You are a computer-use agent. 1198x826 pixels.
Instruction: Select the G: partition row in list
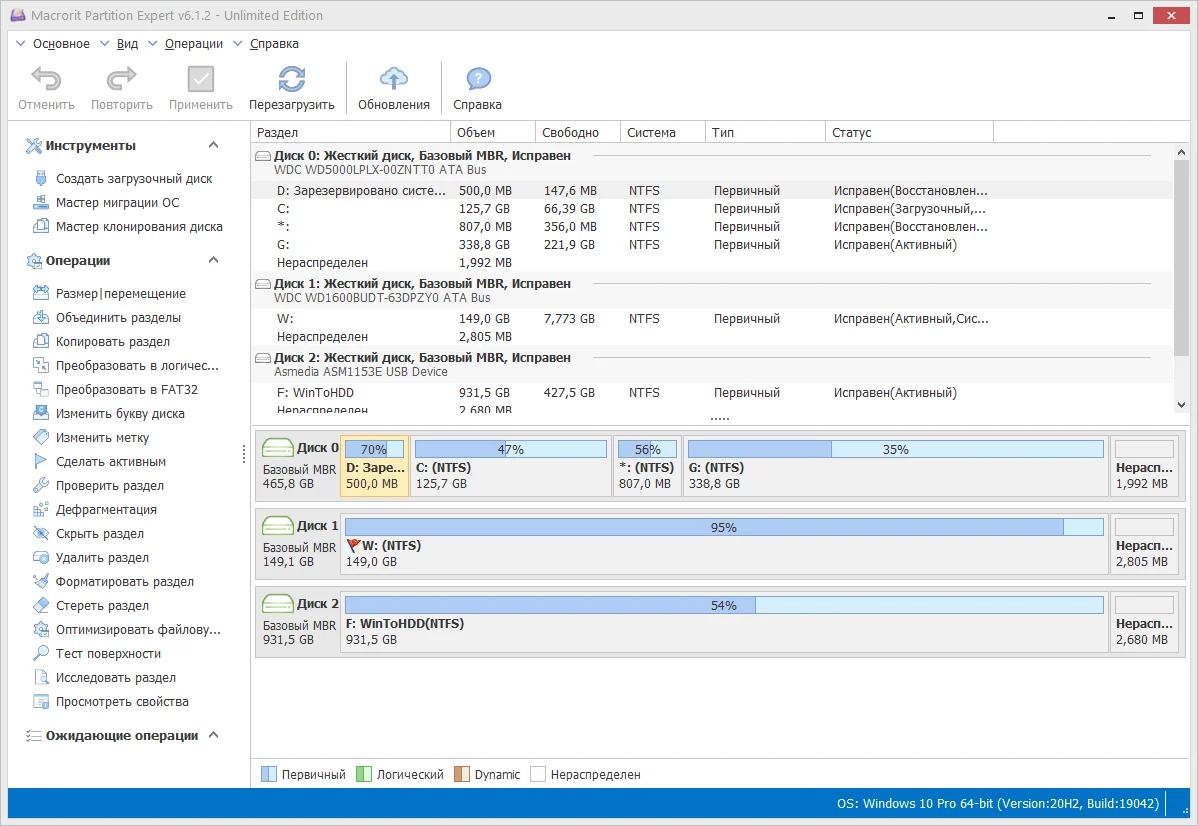coord(712,245)
